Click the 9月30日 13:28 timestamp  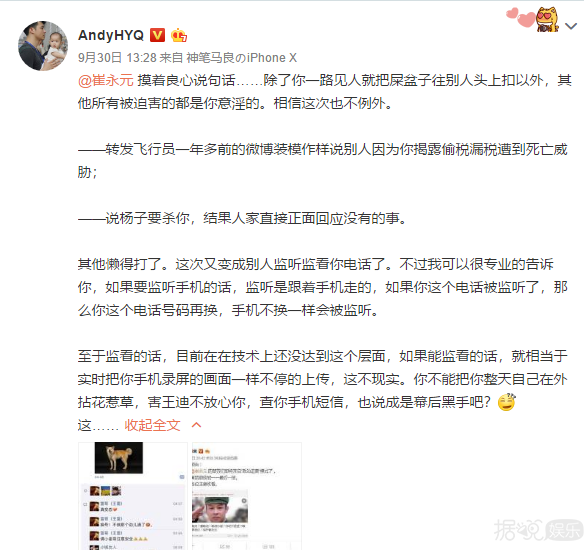coord(117,58)
